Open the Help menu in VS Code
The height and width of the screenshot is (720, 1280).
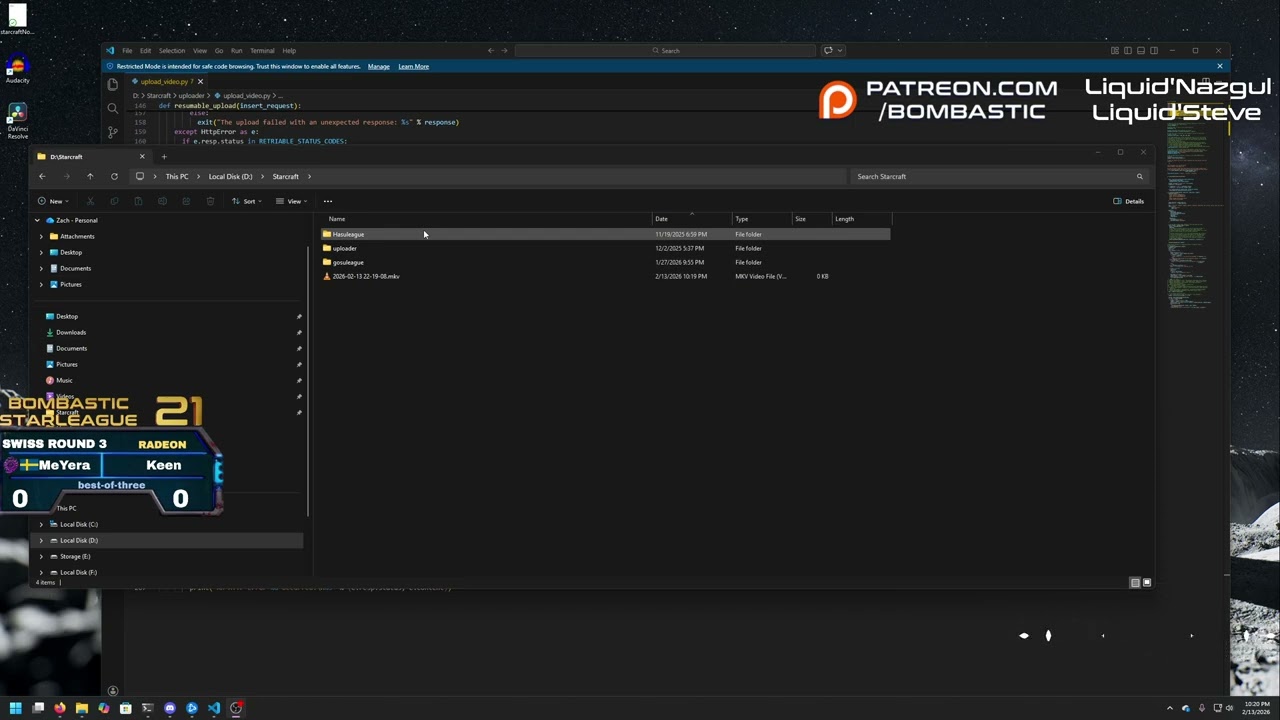tap(289, 50)
